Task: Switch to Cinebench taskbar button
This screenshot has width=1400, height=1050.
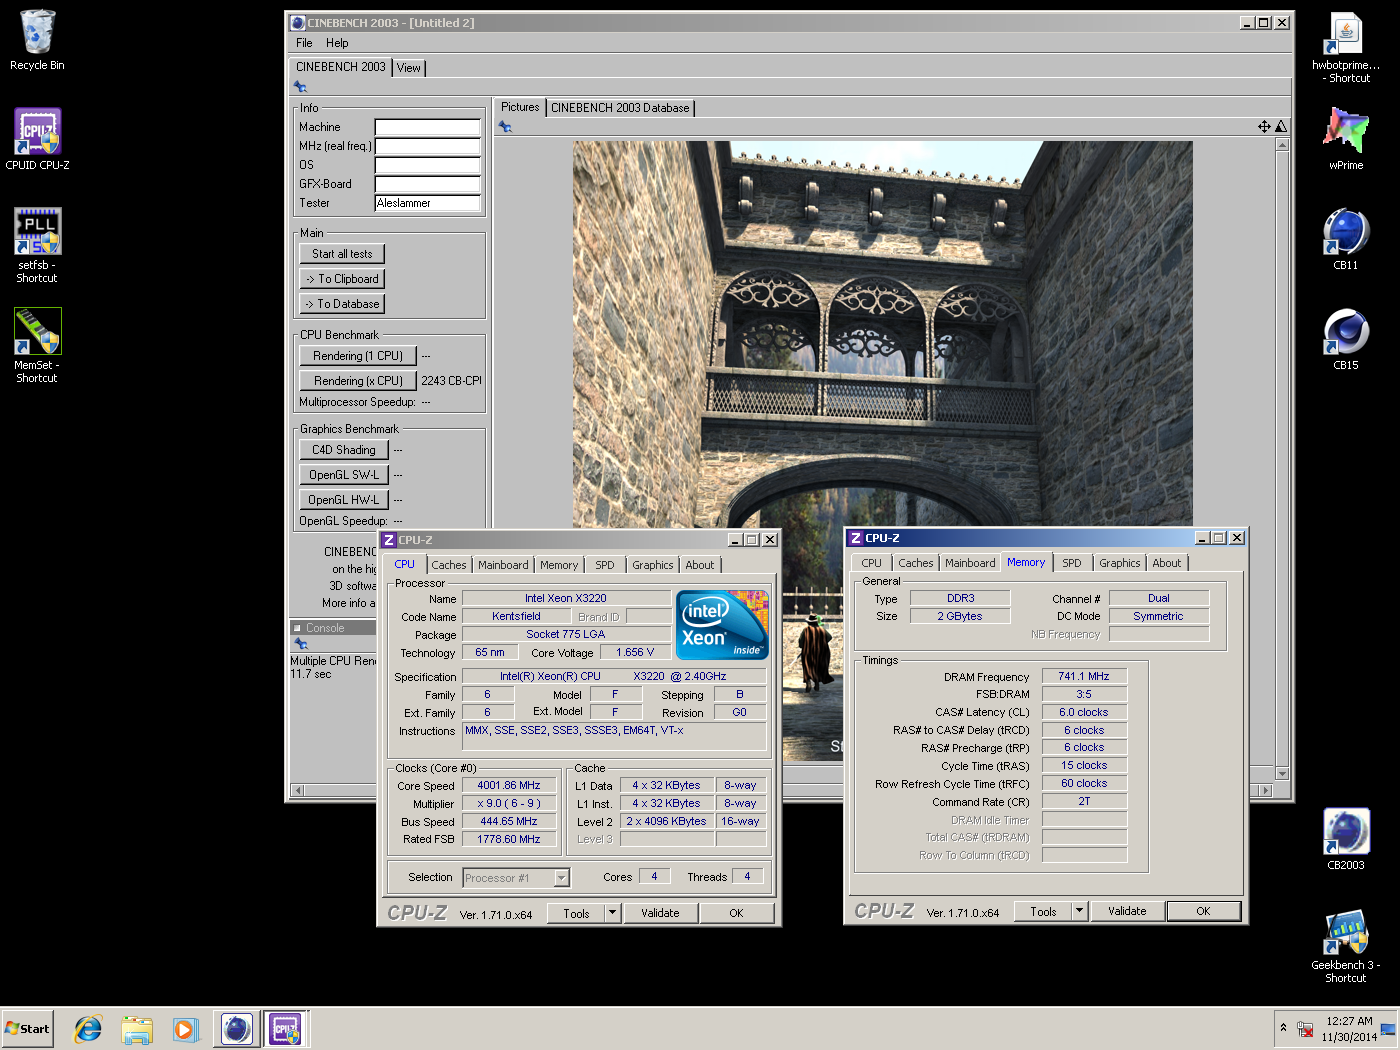Action: pyautogui.click(x=237, y=1029)
